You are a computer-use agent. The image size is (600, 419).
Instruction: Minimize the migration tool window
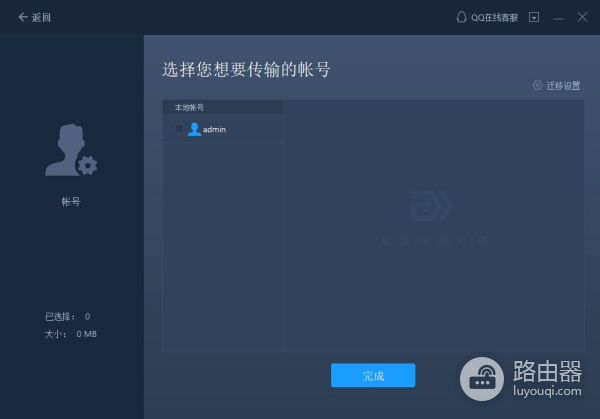558,18
